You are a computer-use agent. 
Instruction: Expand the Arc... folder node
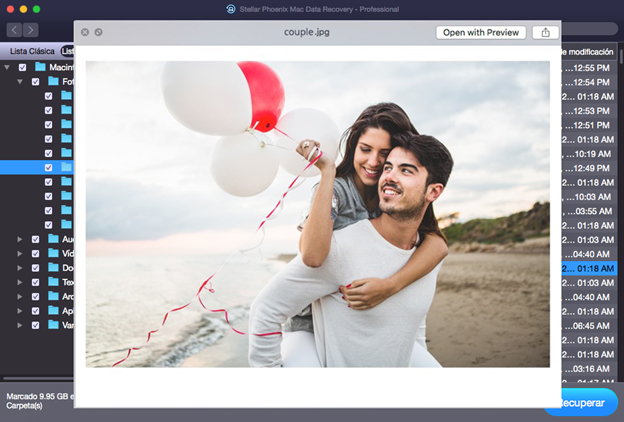20,297
